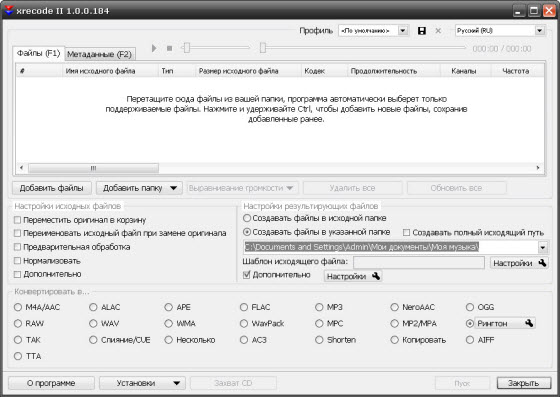This screenshot has height=397, width=560.
Task: Select Слияние/CUE option
Action: (93, 340)
